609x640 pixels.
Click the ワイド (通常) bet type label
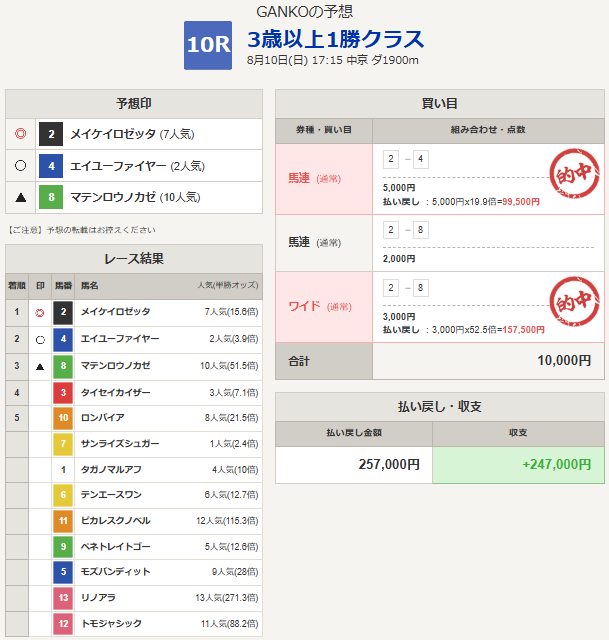[x=320, y=306]
